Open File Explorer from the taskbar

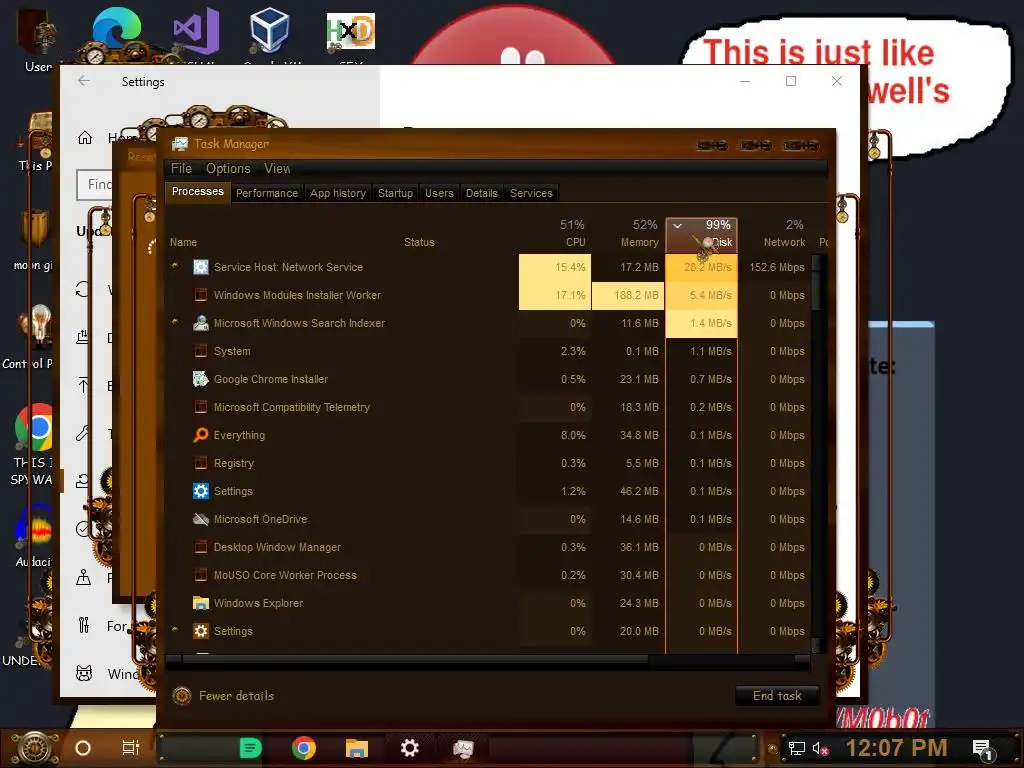(357, 748)
